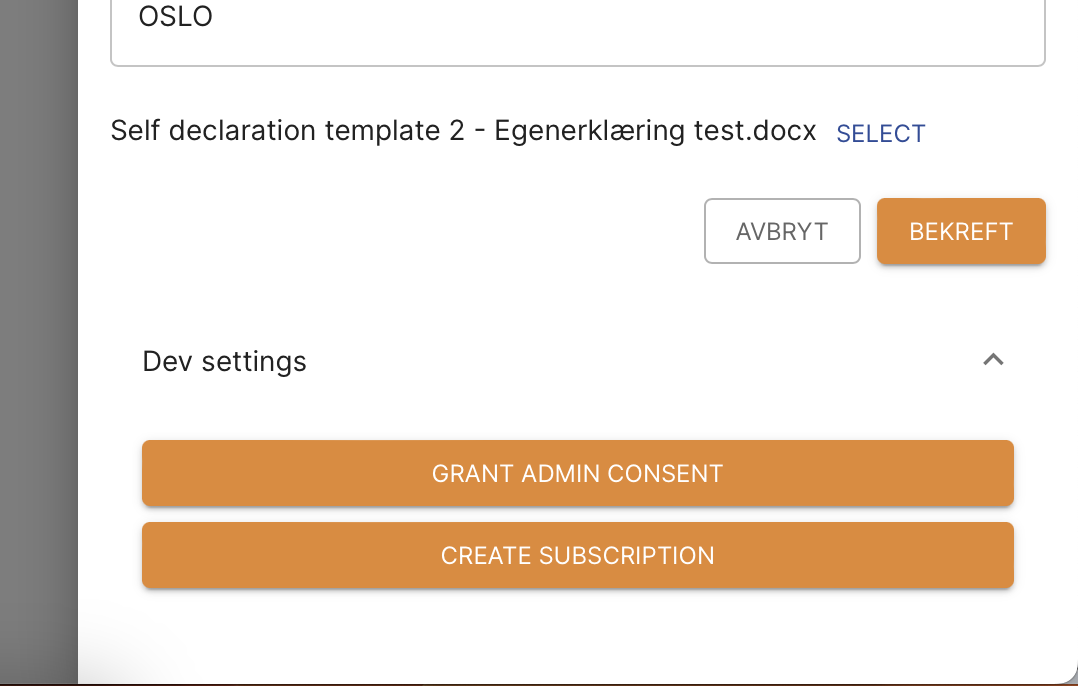Hide the Dev settings panel via up arrow
The width and height of the screenshot is (1078, 686).
click(993, 360)
